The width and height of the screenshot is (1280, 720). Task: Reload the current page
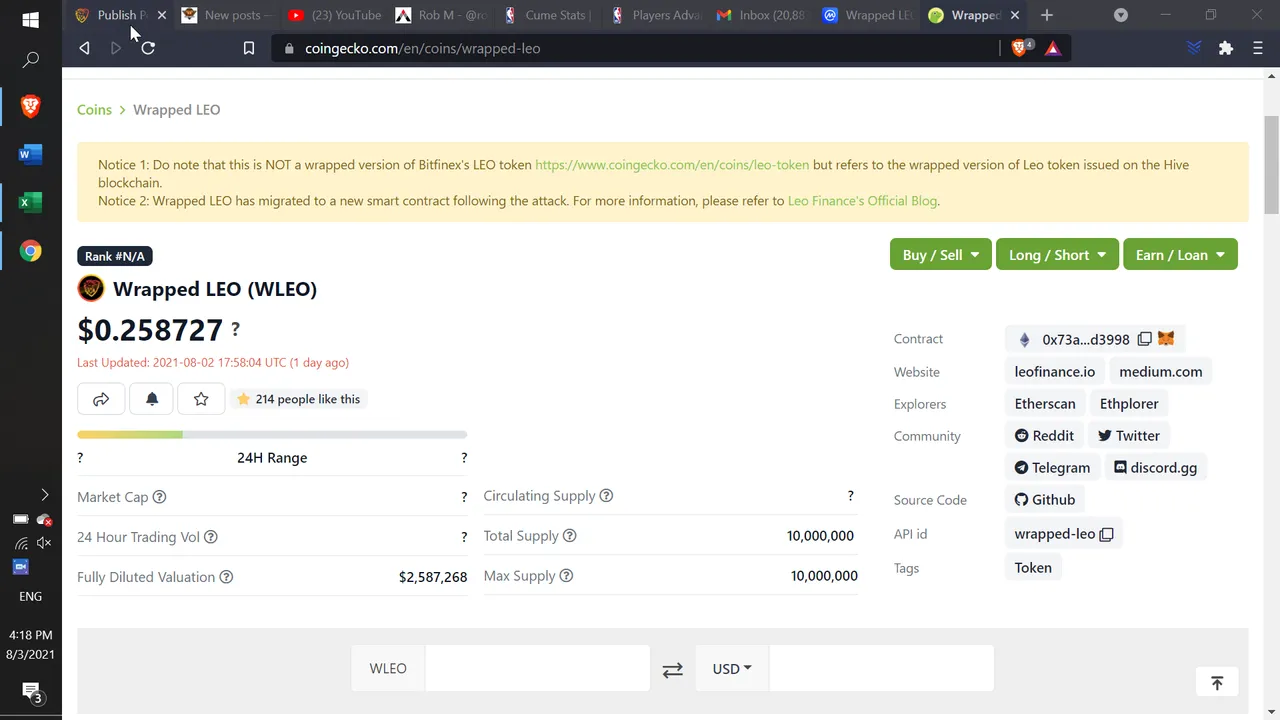(x=148, y=48)
